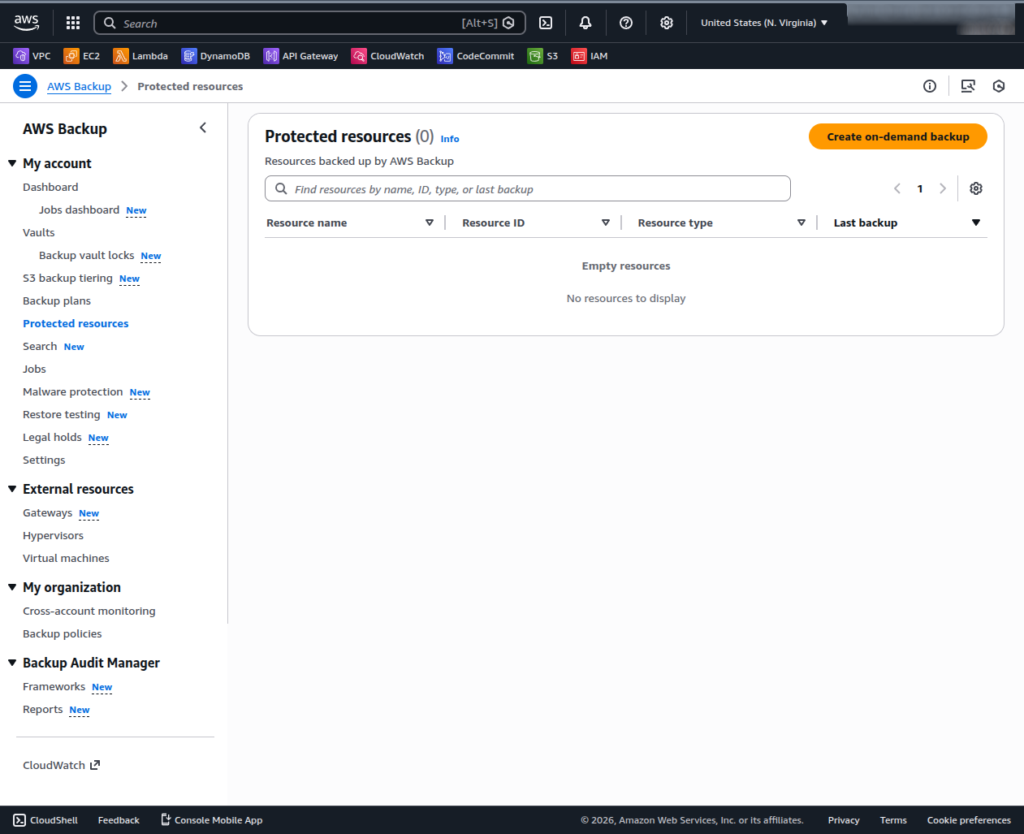Open the Privacy link in footer
This screenshot has width=1024, height=834.
coord(843,820)
